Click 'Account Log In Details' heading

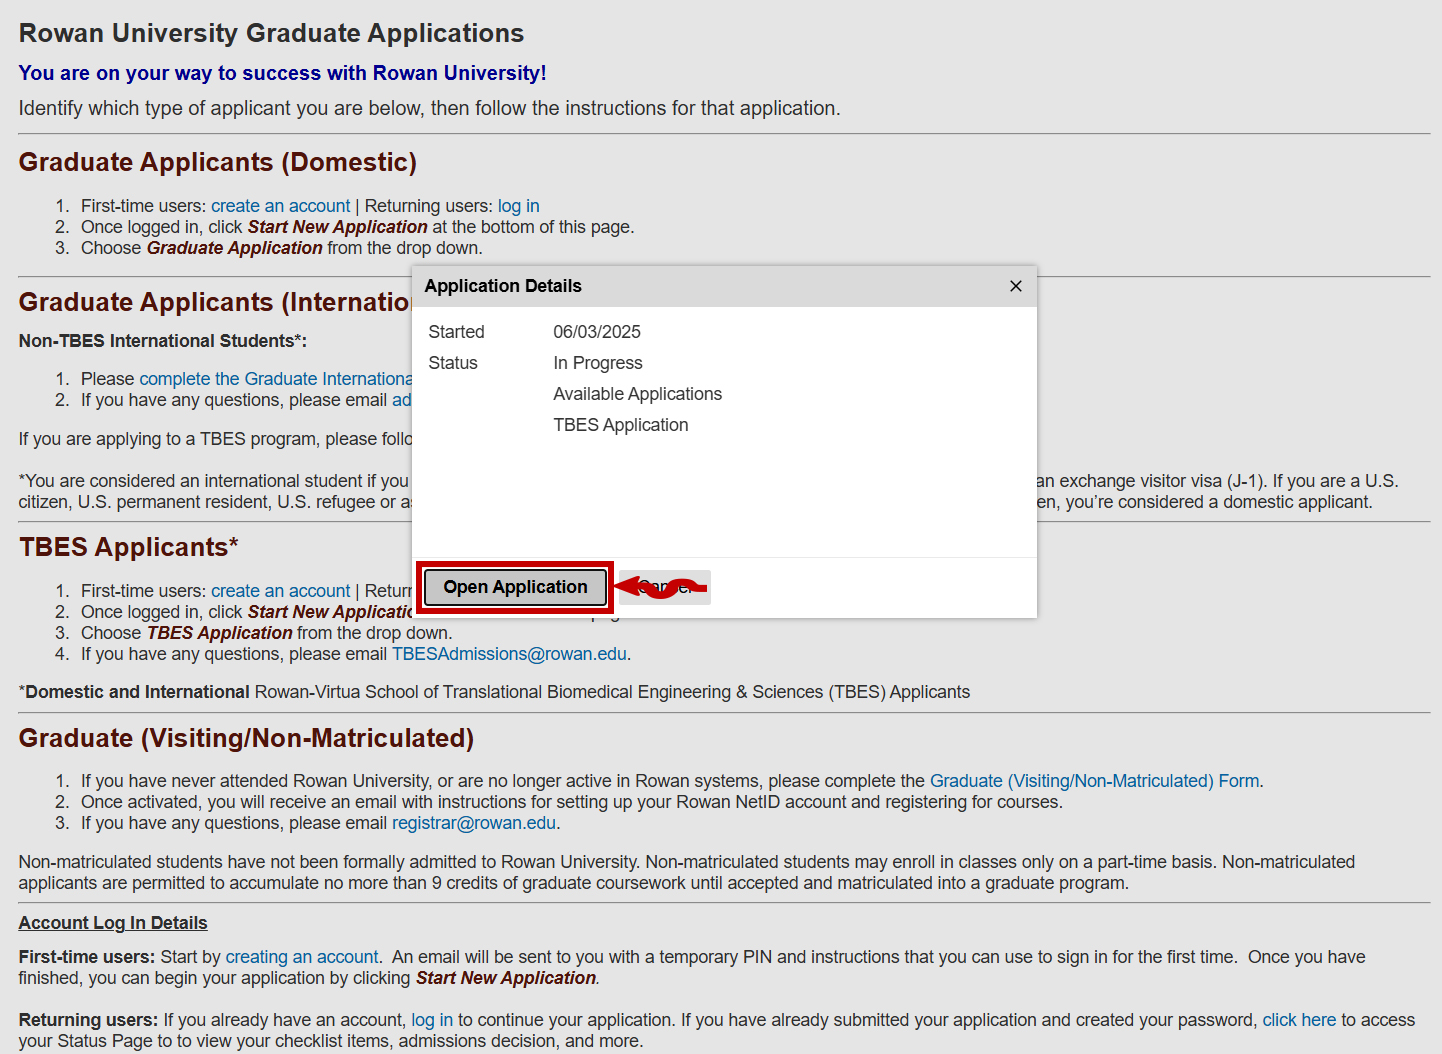coord(113,923)
